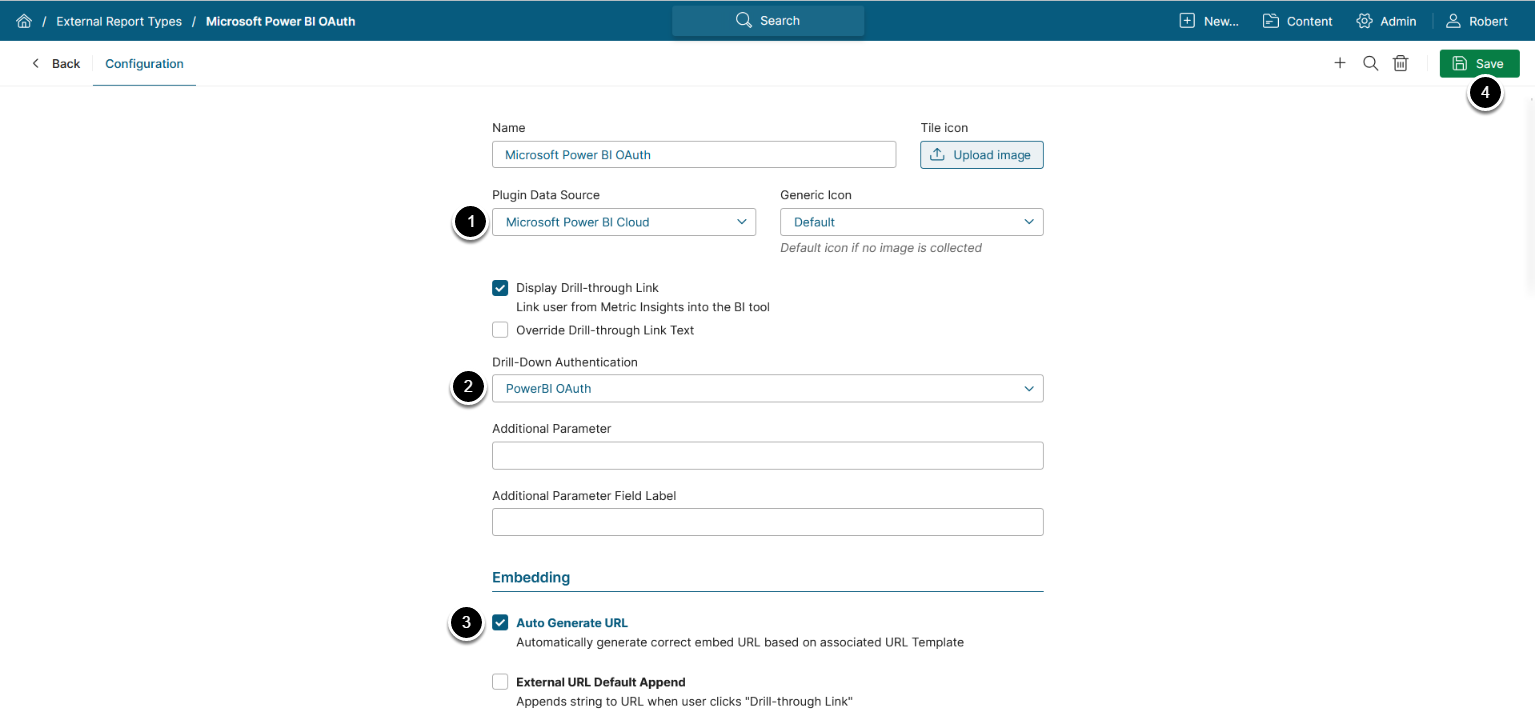Click the plus icon in the toolbar

(1340, 63)
